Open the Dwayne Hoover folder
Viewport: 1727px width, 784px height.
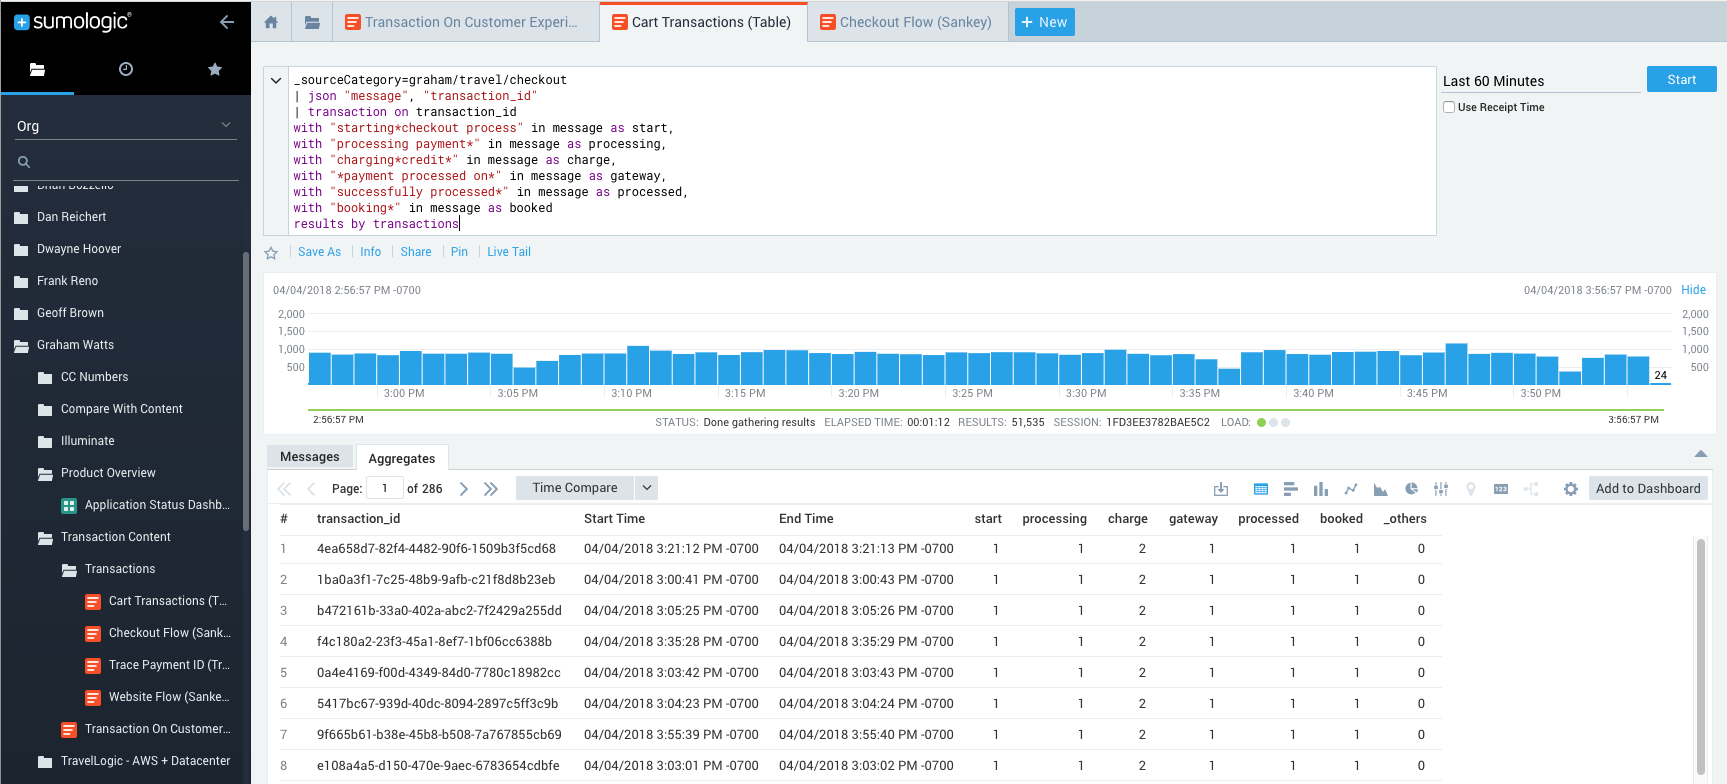tap(79, 249)
